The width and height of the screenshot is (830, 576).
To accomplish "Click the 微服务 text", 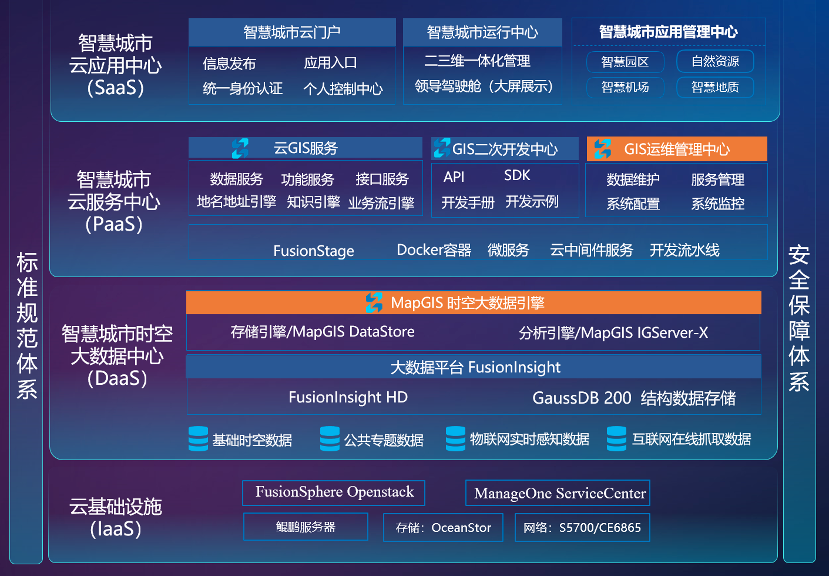I will point(508,250).
